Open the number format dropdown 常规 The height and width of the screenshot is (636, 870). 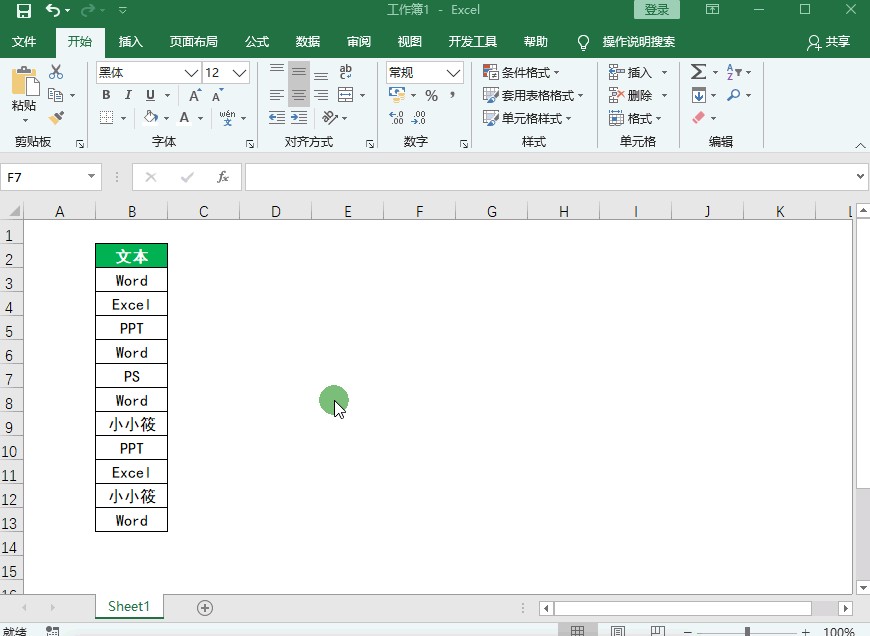coord(453,73)
